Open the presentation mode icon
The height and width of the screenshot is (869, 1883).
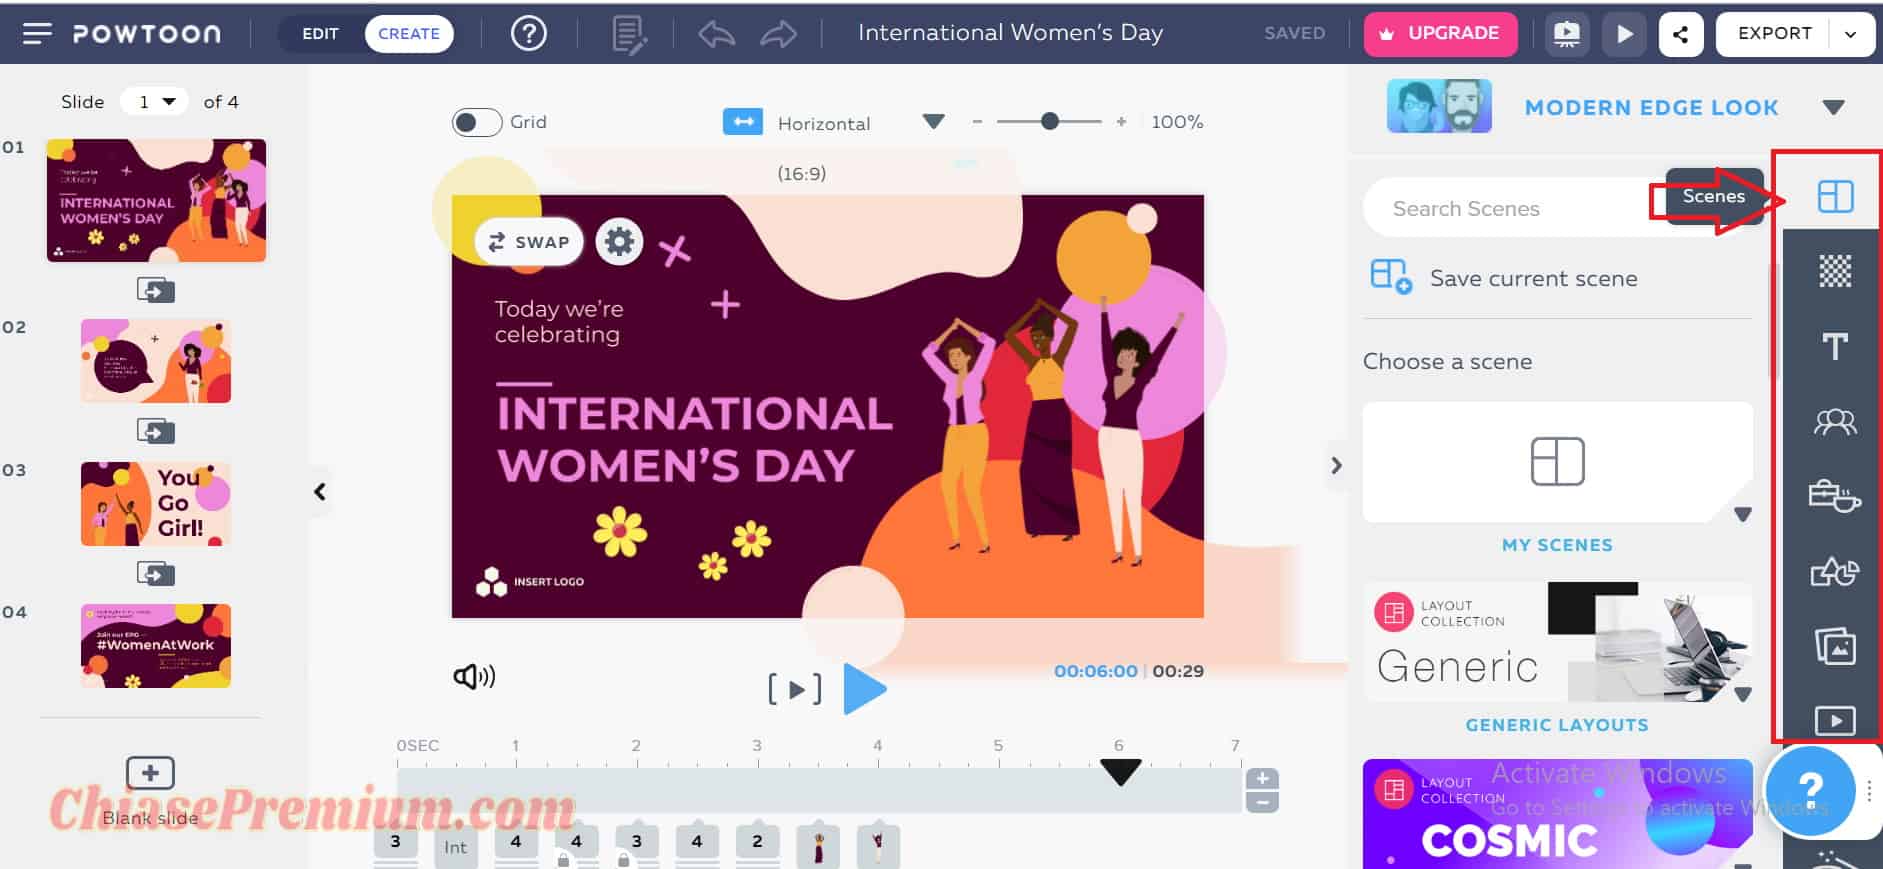point(1566,34)
